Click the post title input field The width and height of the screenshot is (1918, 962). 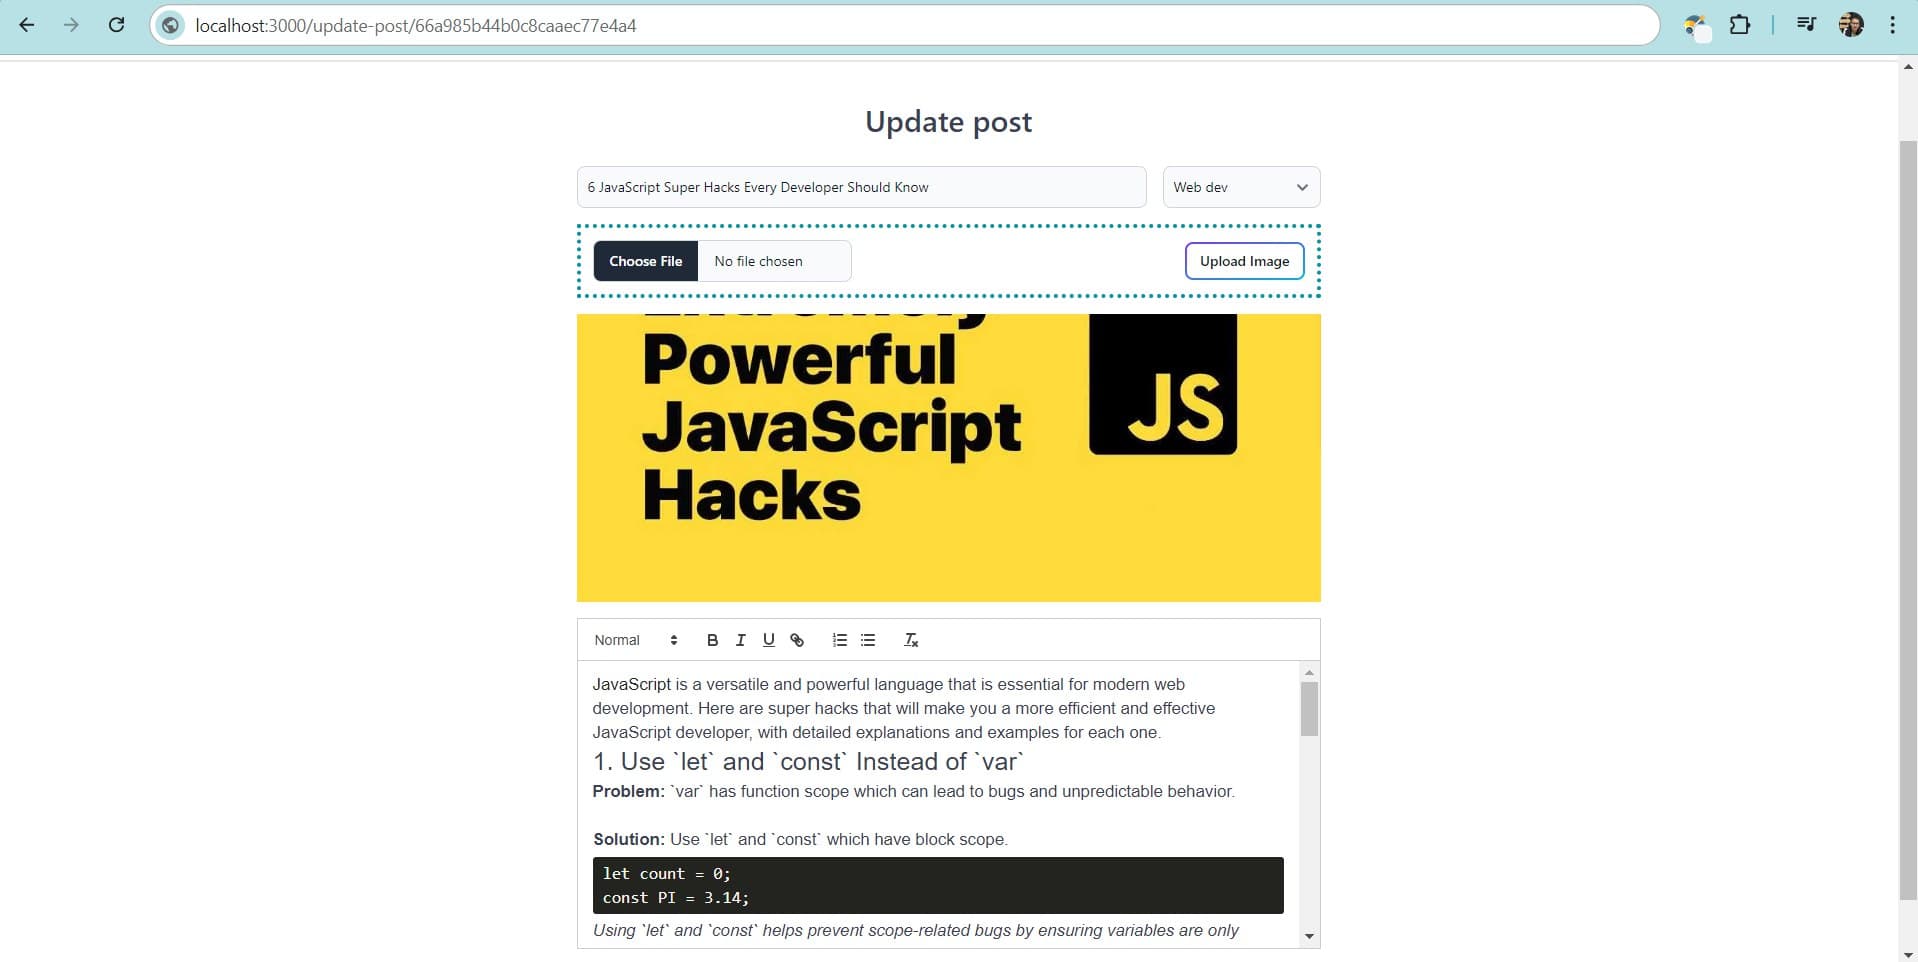point(860,187)
